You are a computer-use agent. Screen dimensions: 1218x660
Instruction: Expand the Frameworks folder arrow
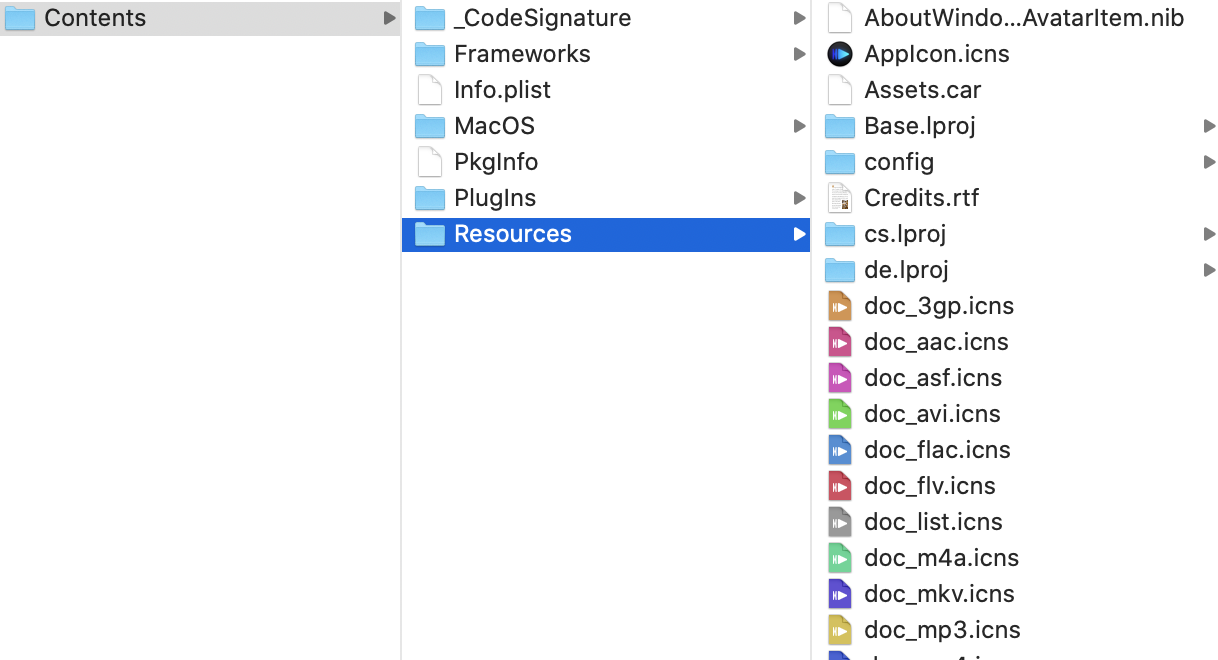pyautogui.click(x=799, y=54)
